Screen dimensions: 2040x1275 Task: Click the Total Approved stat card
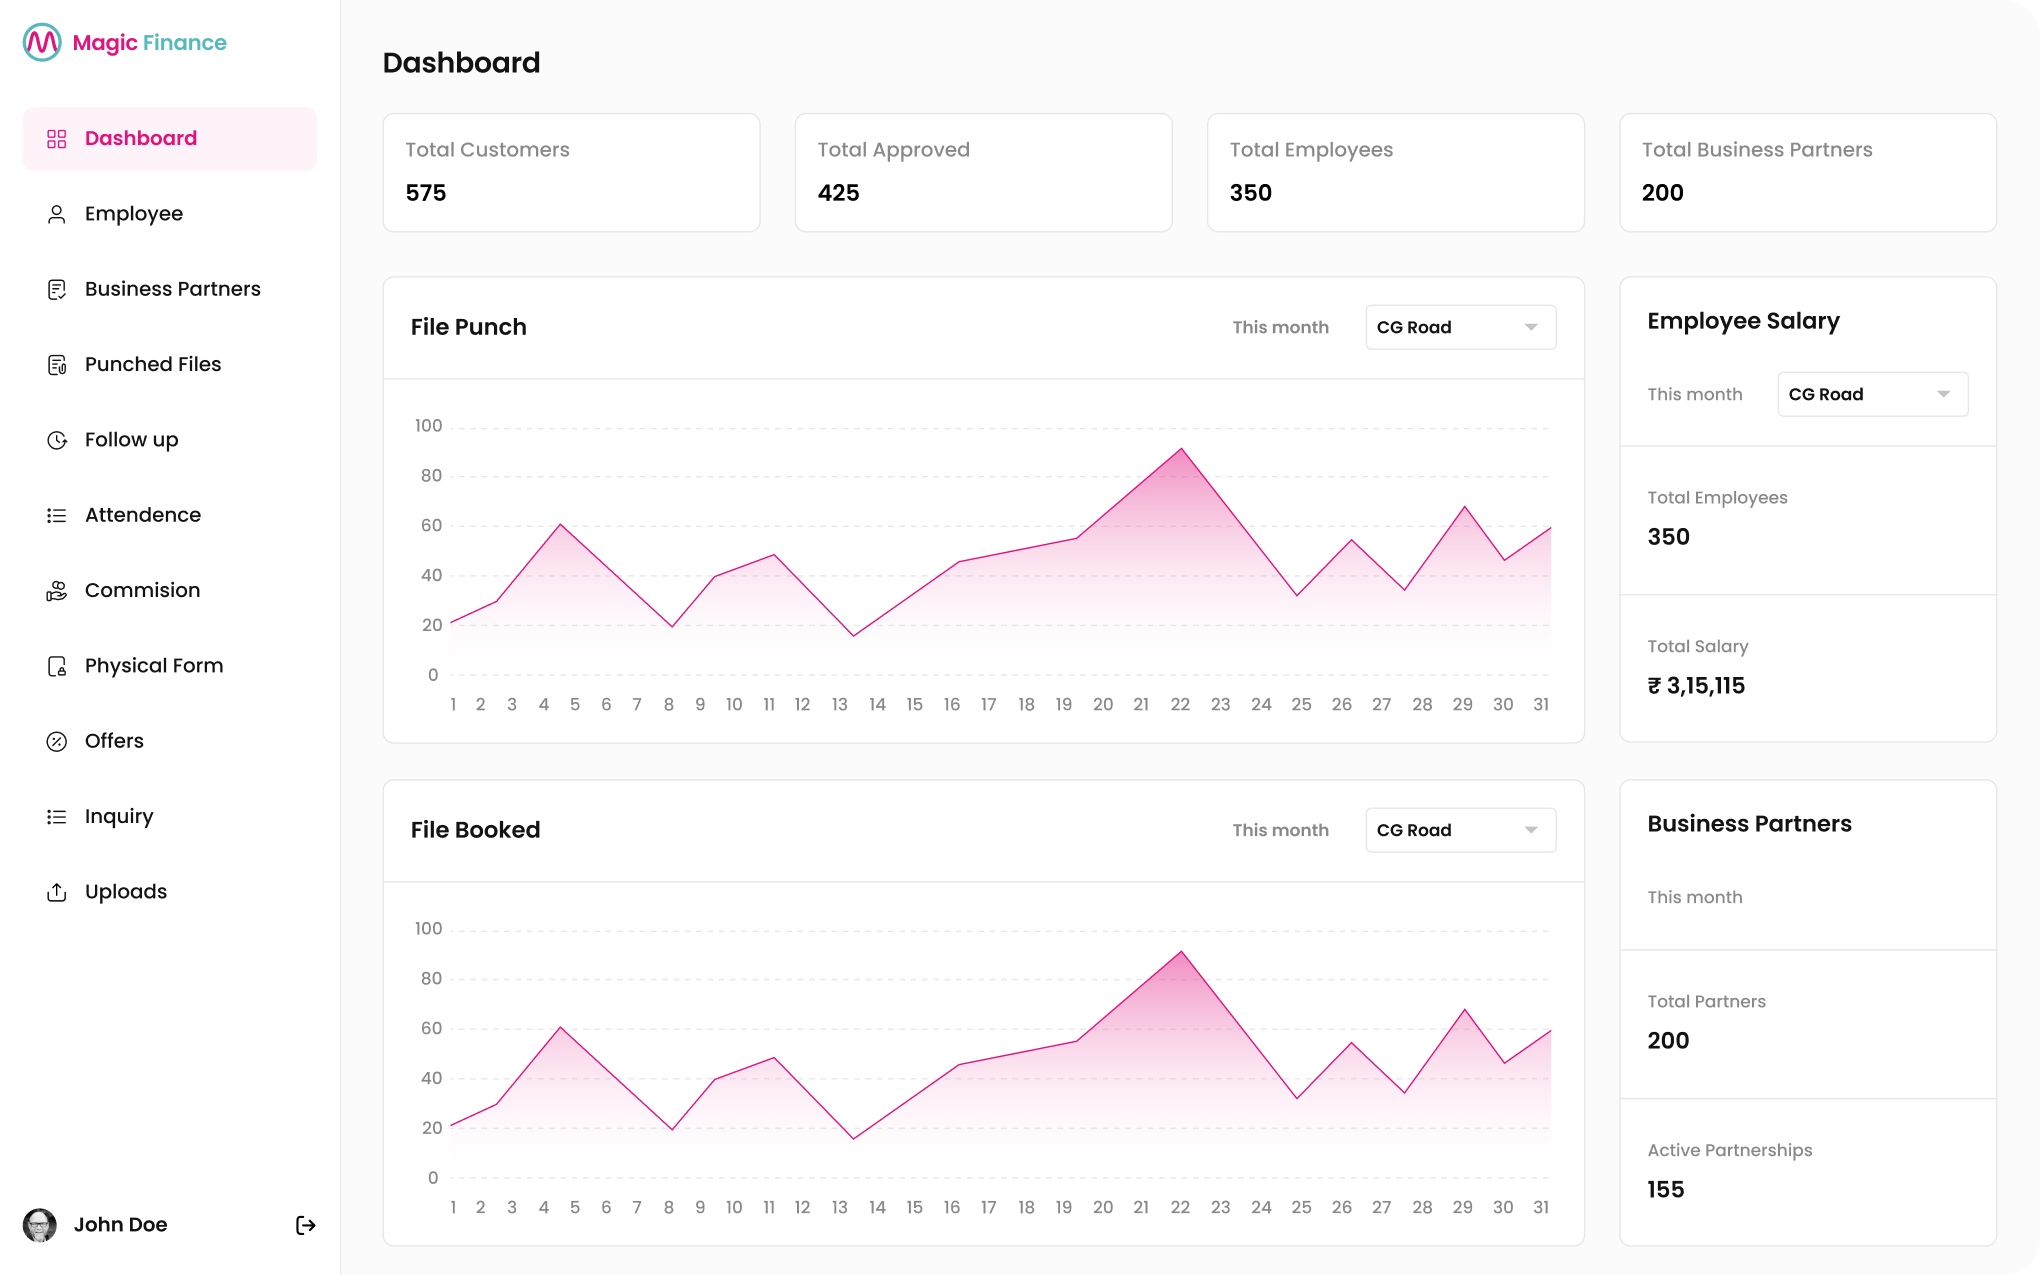pyautogui.click(x=983, y=172)
